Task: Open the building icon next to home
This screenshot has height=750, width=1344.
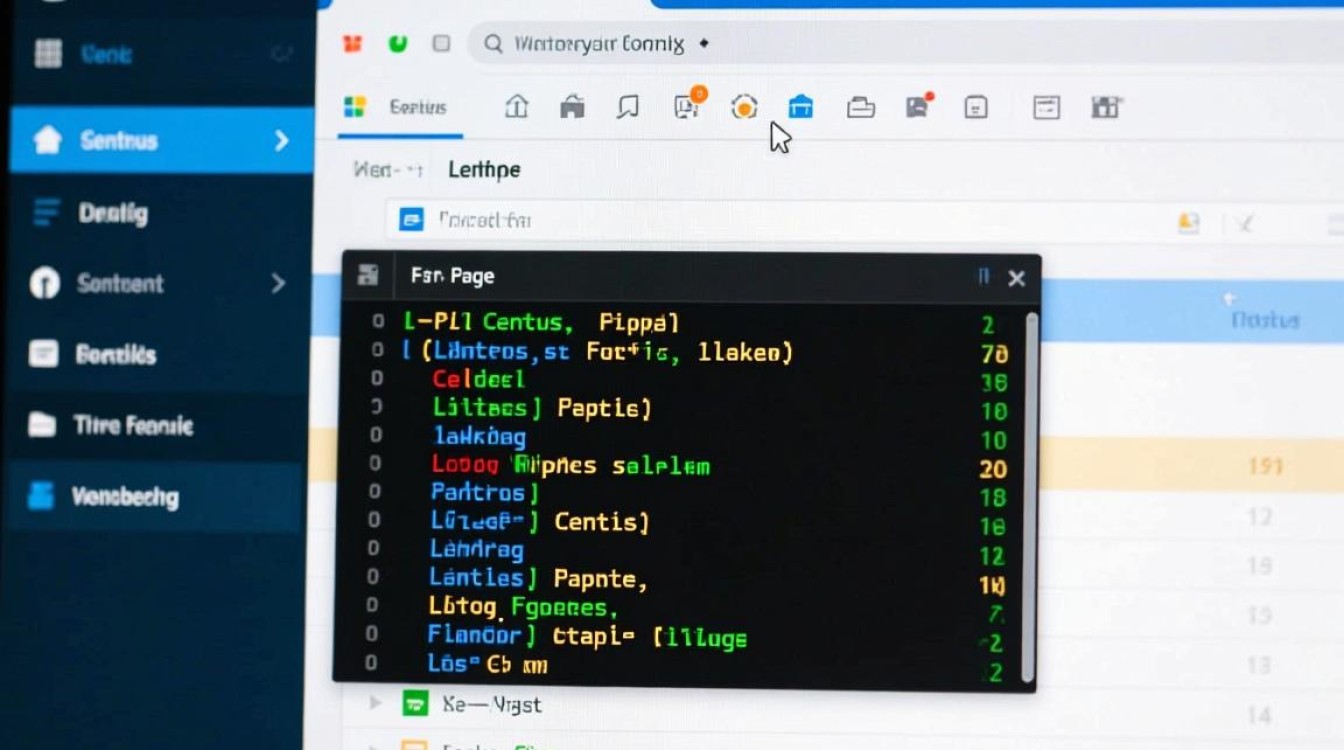Action: [572, 106]
